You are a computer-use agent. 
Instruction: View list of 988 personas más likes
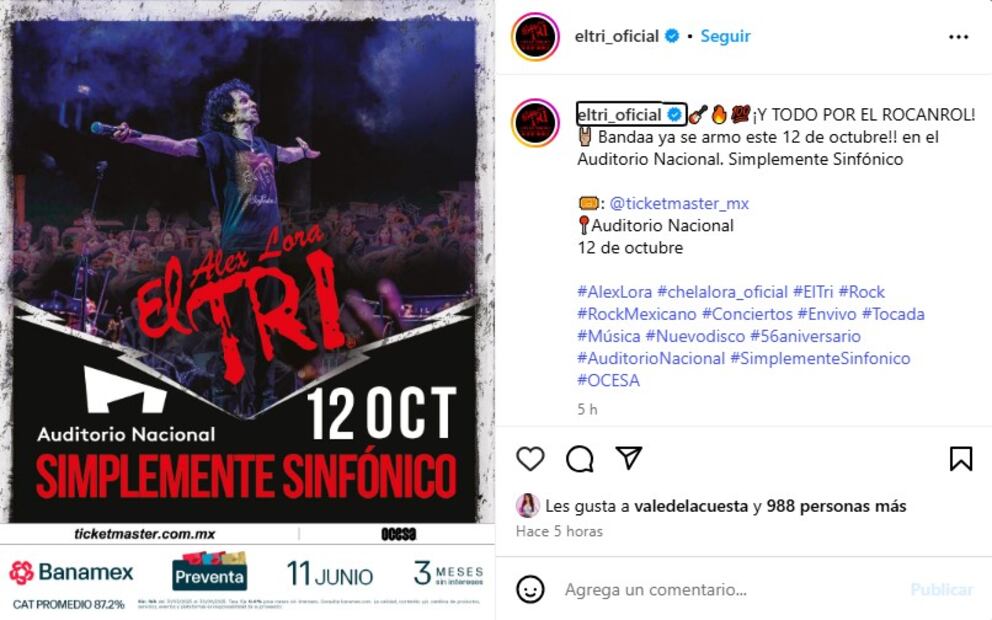(836, 506)
